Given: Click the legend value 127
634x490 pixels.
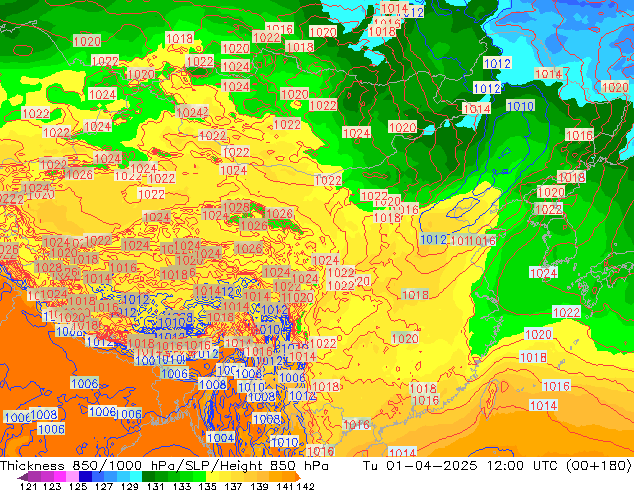Looking at the screenshot, I should pyautogui.click(x=104, y=486).
